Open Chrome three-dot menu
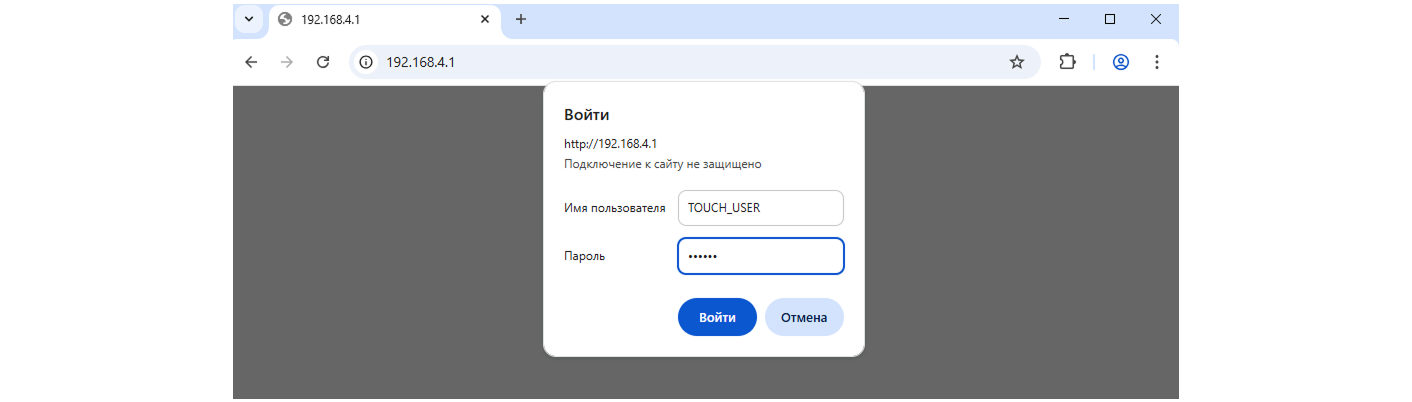 1157,62
